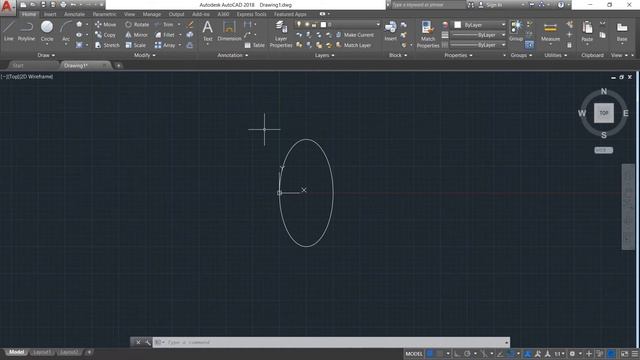Toggle grid display in status bar

[430, 353]
